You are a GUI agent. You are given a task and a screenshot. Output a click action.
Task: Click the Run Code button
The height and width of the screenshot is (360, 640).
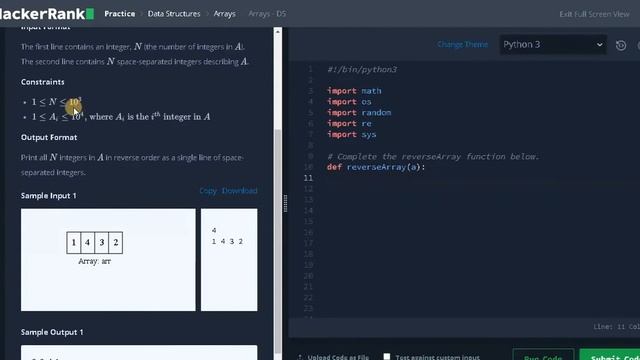[543, 355]
